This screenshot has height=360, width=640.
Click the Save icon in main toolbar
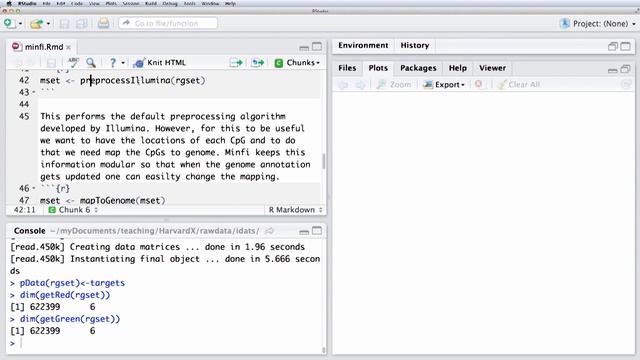click(64, 24)
